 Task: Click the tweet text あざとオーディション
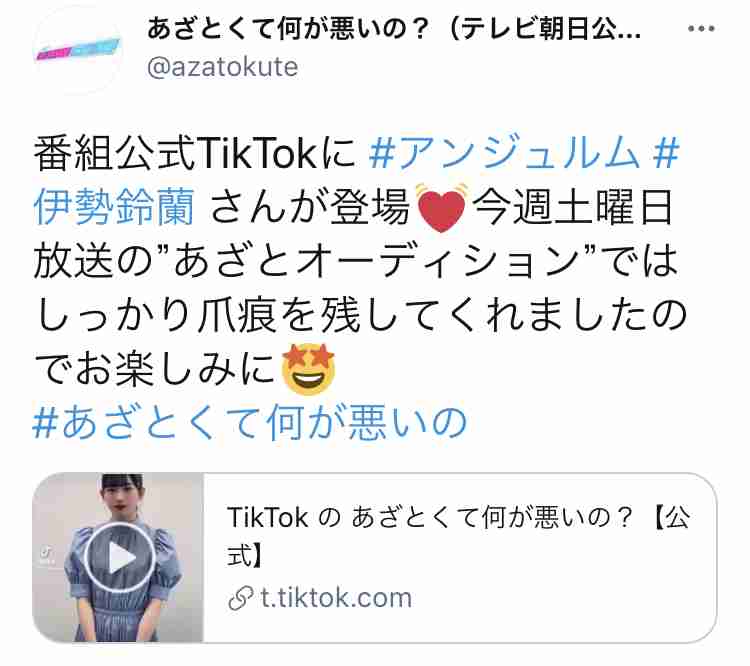click(376, 262)
